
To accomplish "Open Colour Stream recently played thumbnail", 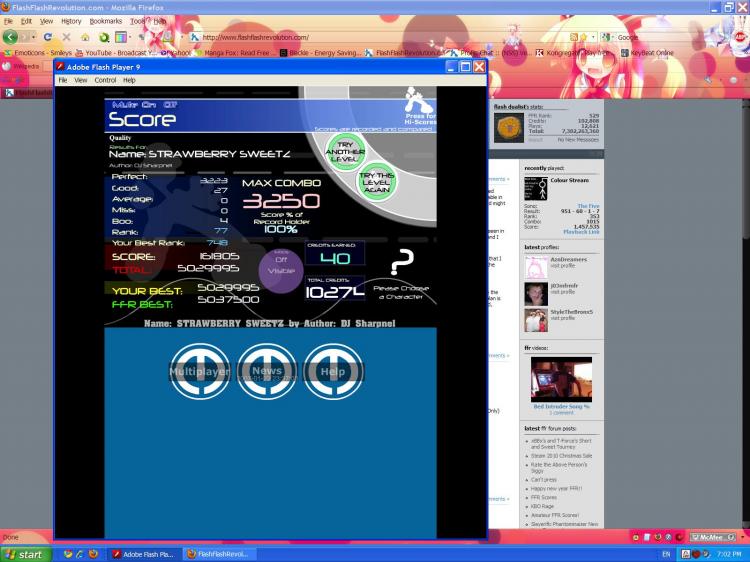I will 536,188.
